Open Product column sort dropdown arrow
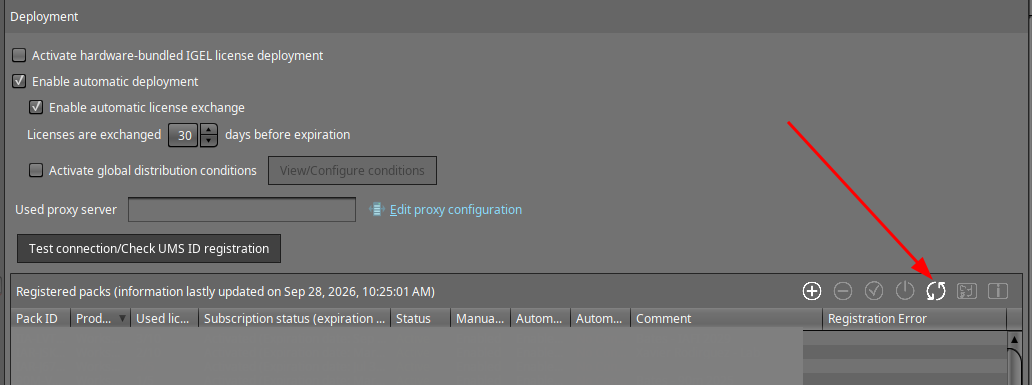This screenshot has width=1032, height=385. (x=122, y=319)
